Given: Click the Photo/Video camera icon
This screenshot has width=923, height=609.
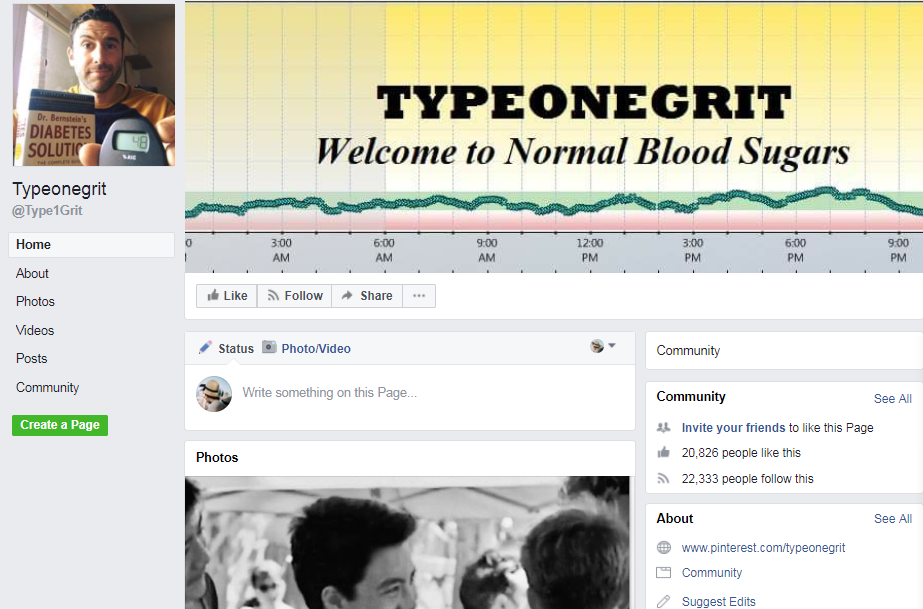Looking at the screenshot, I should [269, 347].
